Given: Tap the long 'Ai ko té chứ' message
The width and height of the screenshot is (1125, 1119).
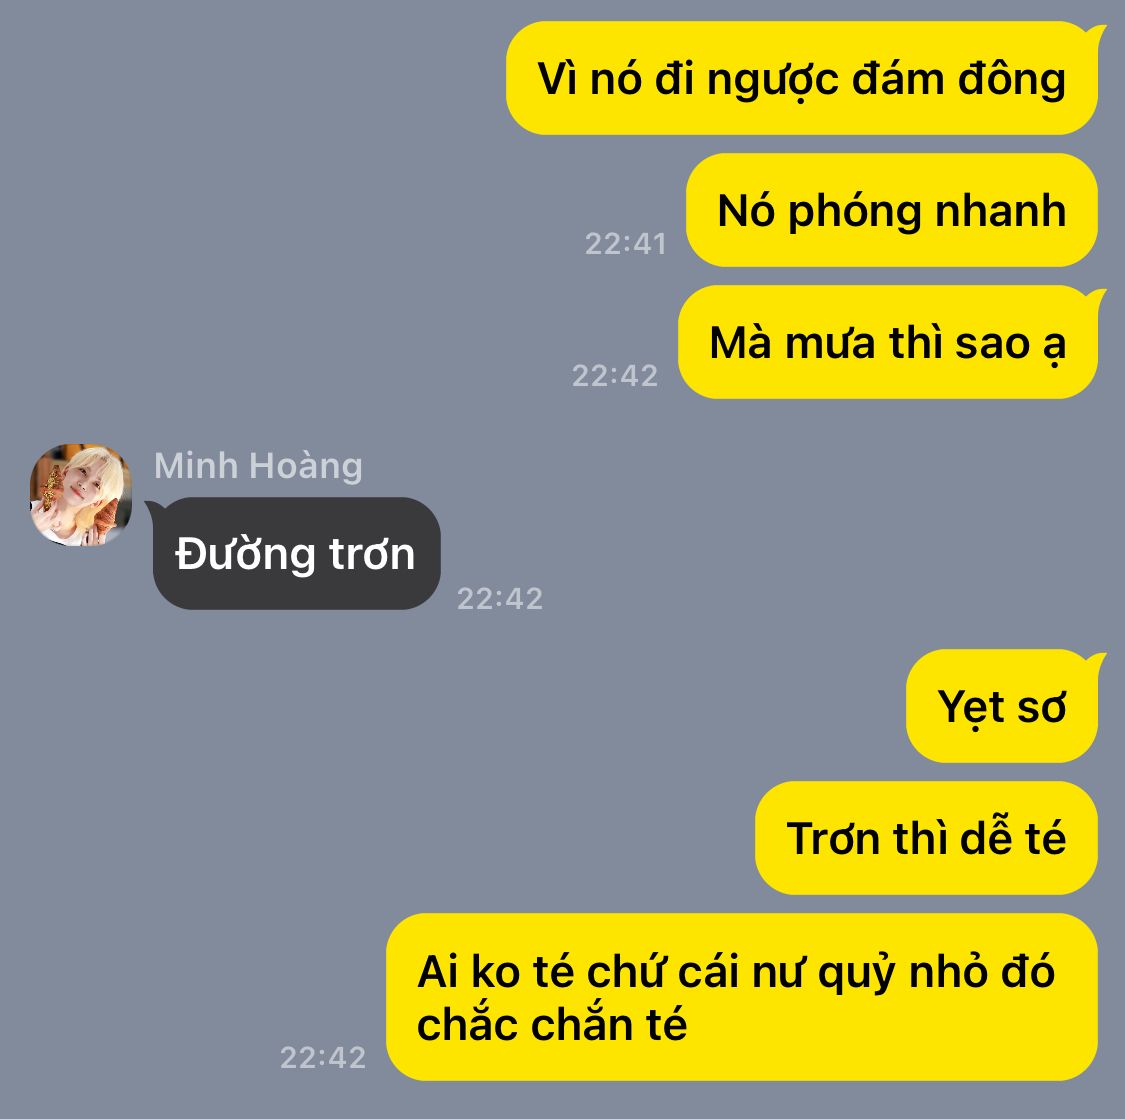Looking at the screenshot, I should point(742,997).
